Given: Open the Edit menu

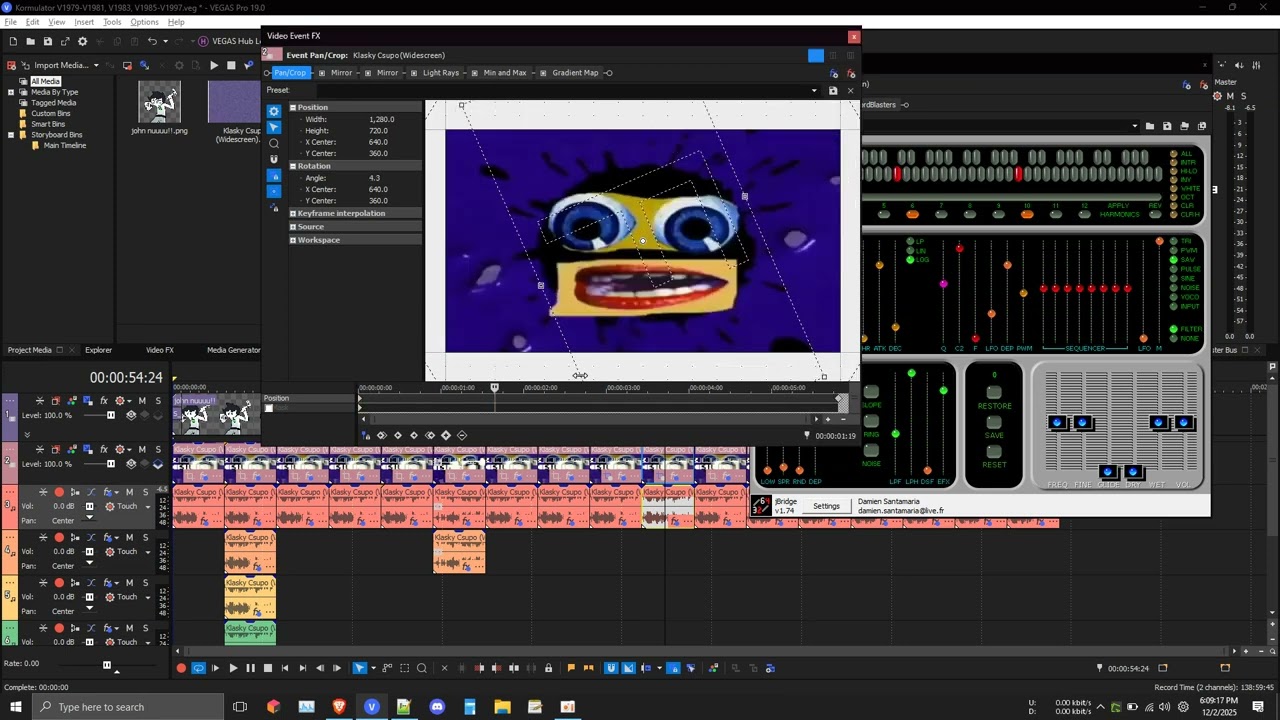Looking at the screenshot, I should [33, 22].
